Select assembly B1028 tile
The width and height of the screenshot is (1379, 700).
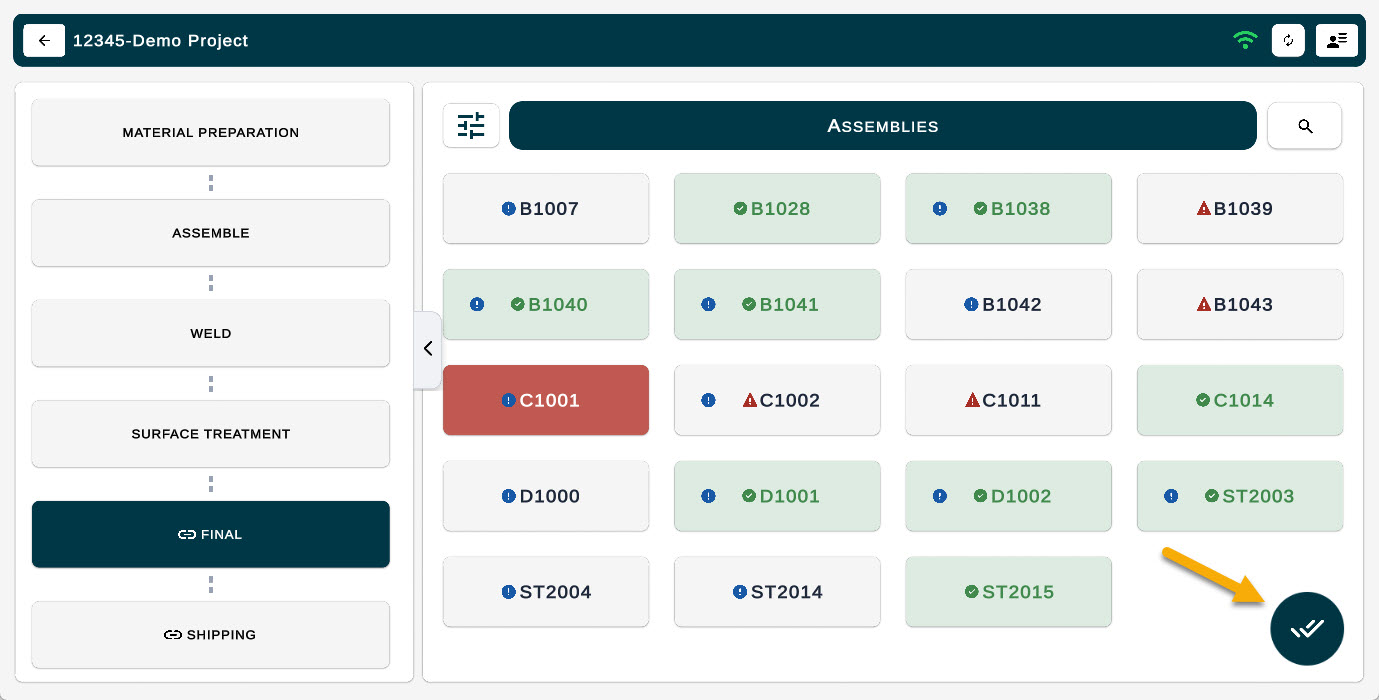coord(777,209)
